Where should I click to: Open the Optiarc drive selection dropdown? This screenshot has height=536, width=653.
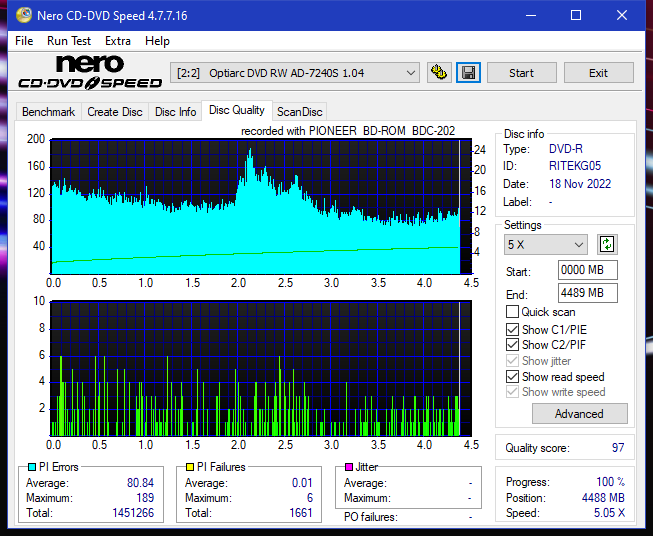click(x=294, y=73)
